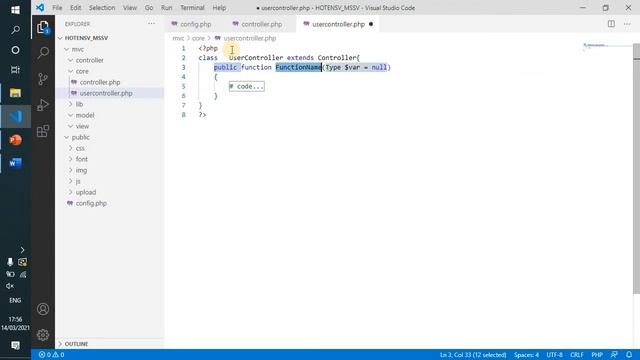Viewport: 640px width, 360px height.
Task: Switch to controller.php editor tab
Action: pyautogui.click(x=262, y=24)
